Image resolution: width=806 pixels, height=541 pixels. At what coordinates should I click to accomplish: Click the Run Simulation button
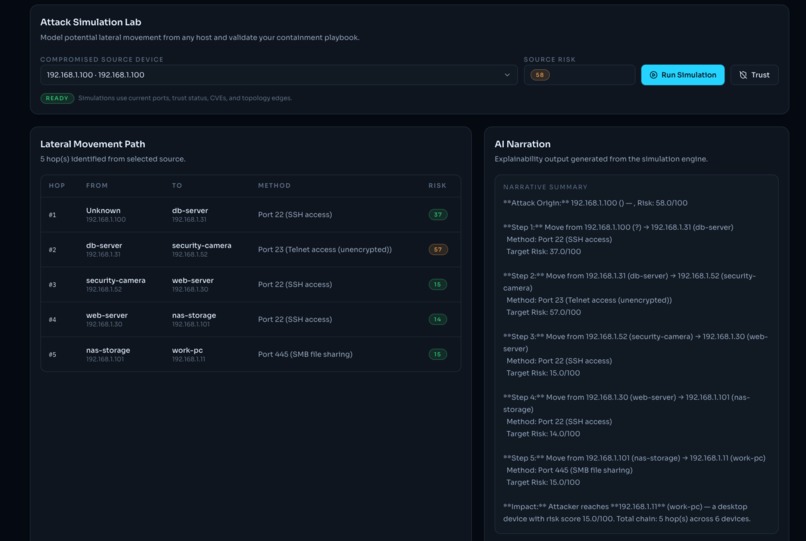coord(682,75)
